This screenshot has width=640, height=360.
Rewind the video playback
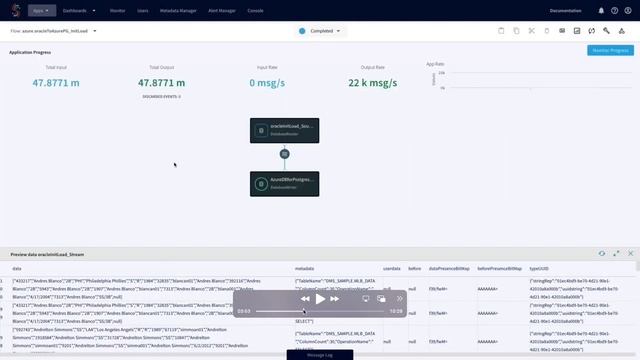coord(305,299)
